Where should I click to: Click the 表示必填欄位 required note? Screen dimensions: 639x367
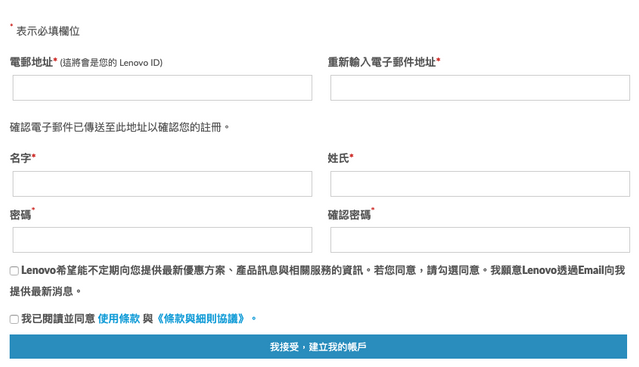click(x=48, y=31)
